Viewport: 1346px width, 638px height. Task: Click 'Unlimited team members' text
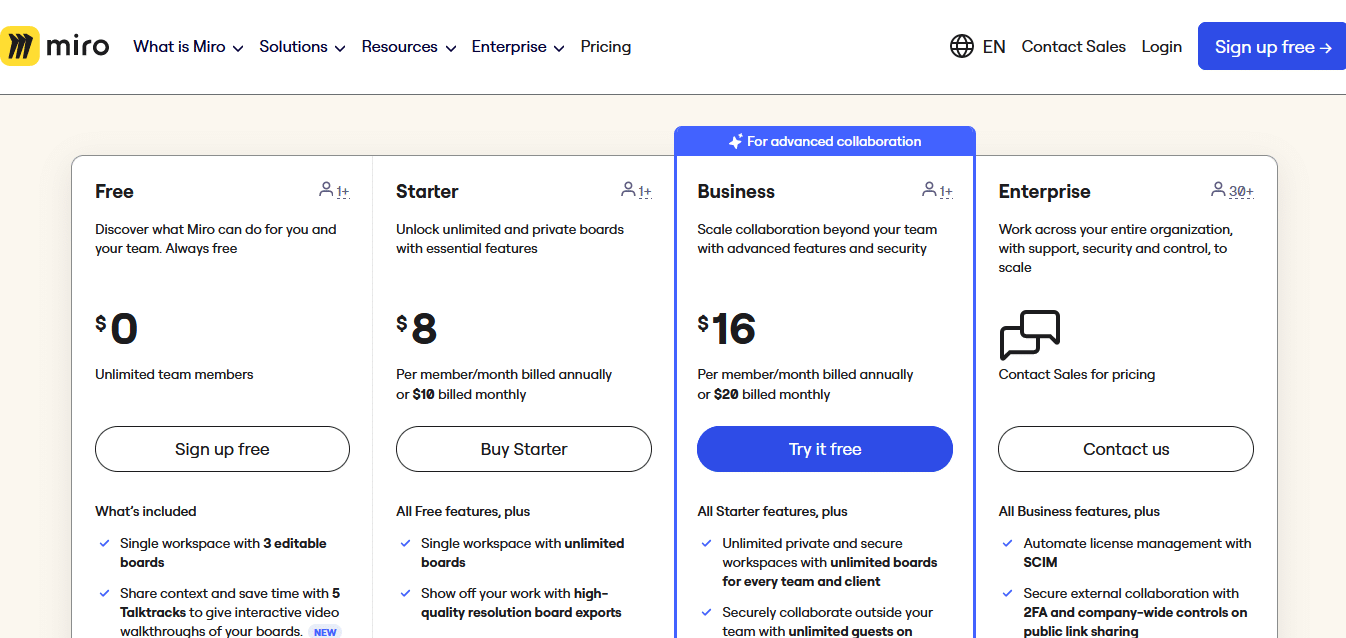(174, 374)
